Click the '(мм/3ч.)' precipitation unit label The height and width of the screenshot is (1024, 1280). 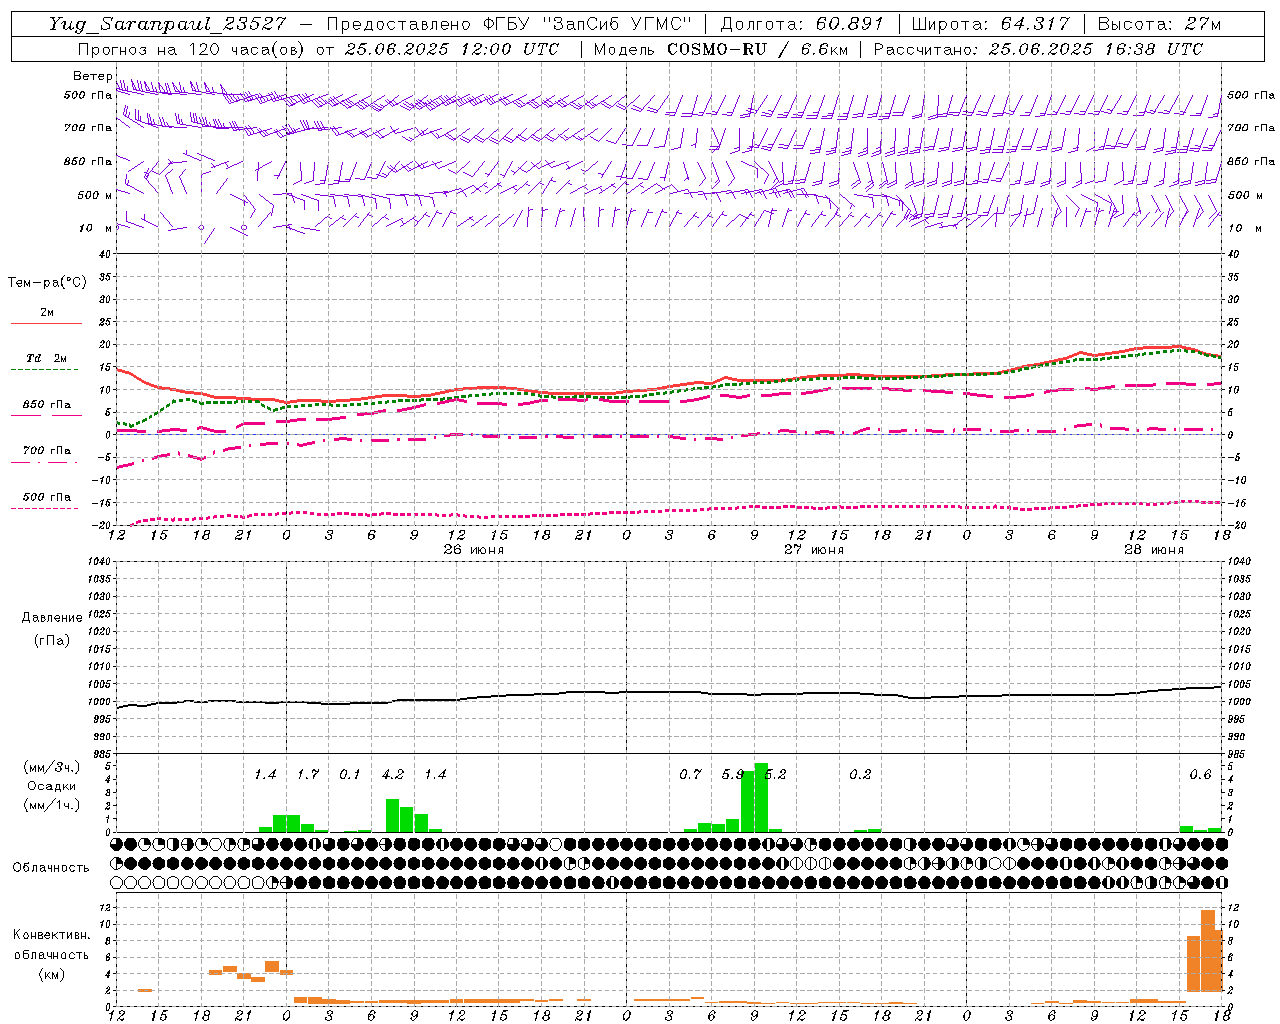click(53, 767)
